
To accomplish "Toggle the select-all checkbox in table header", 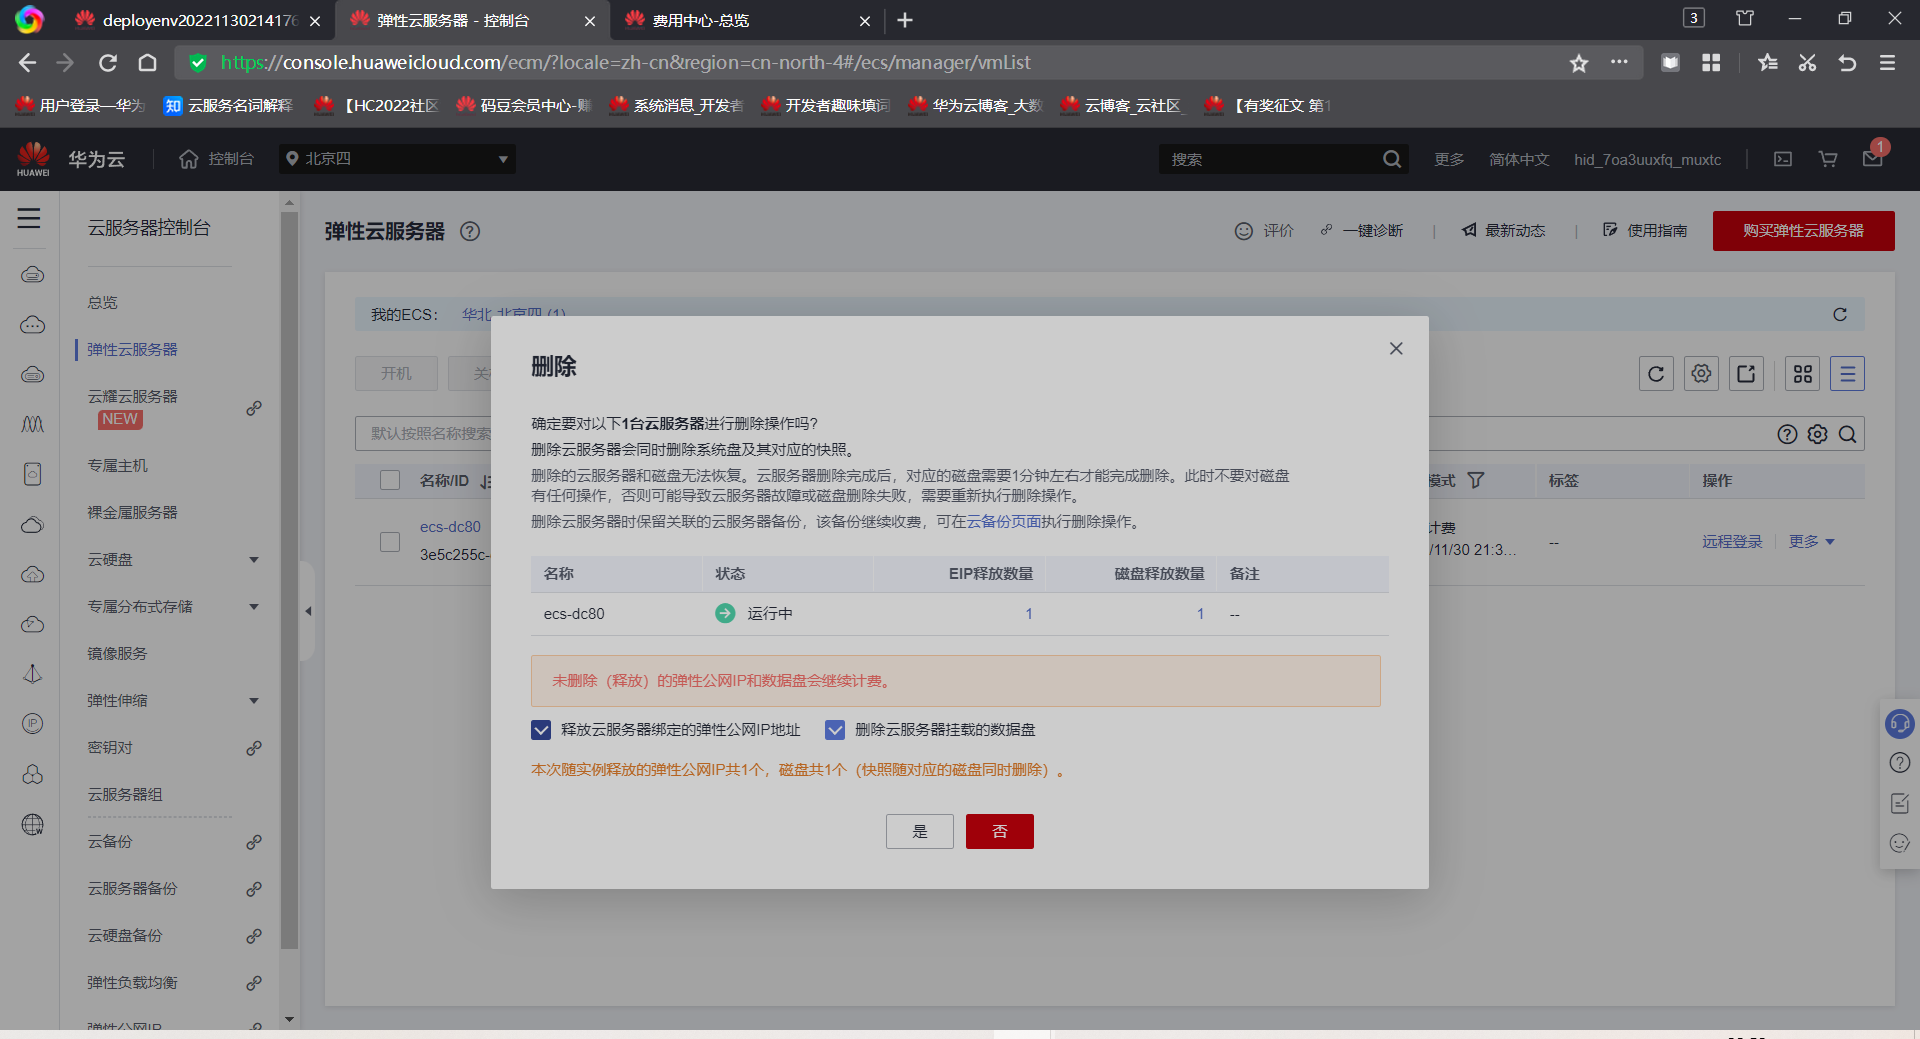I will (x=390, y=481).
